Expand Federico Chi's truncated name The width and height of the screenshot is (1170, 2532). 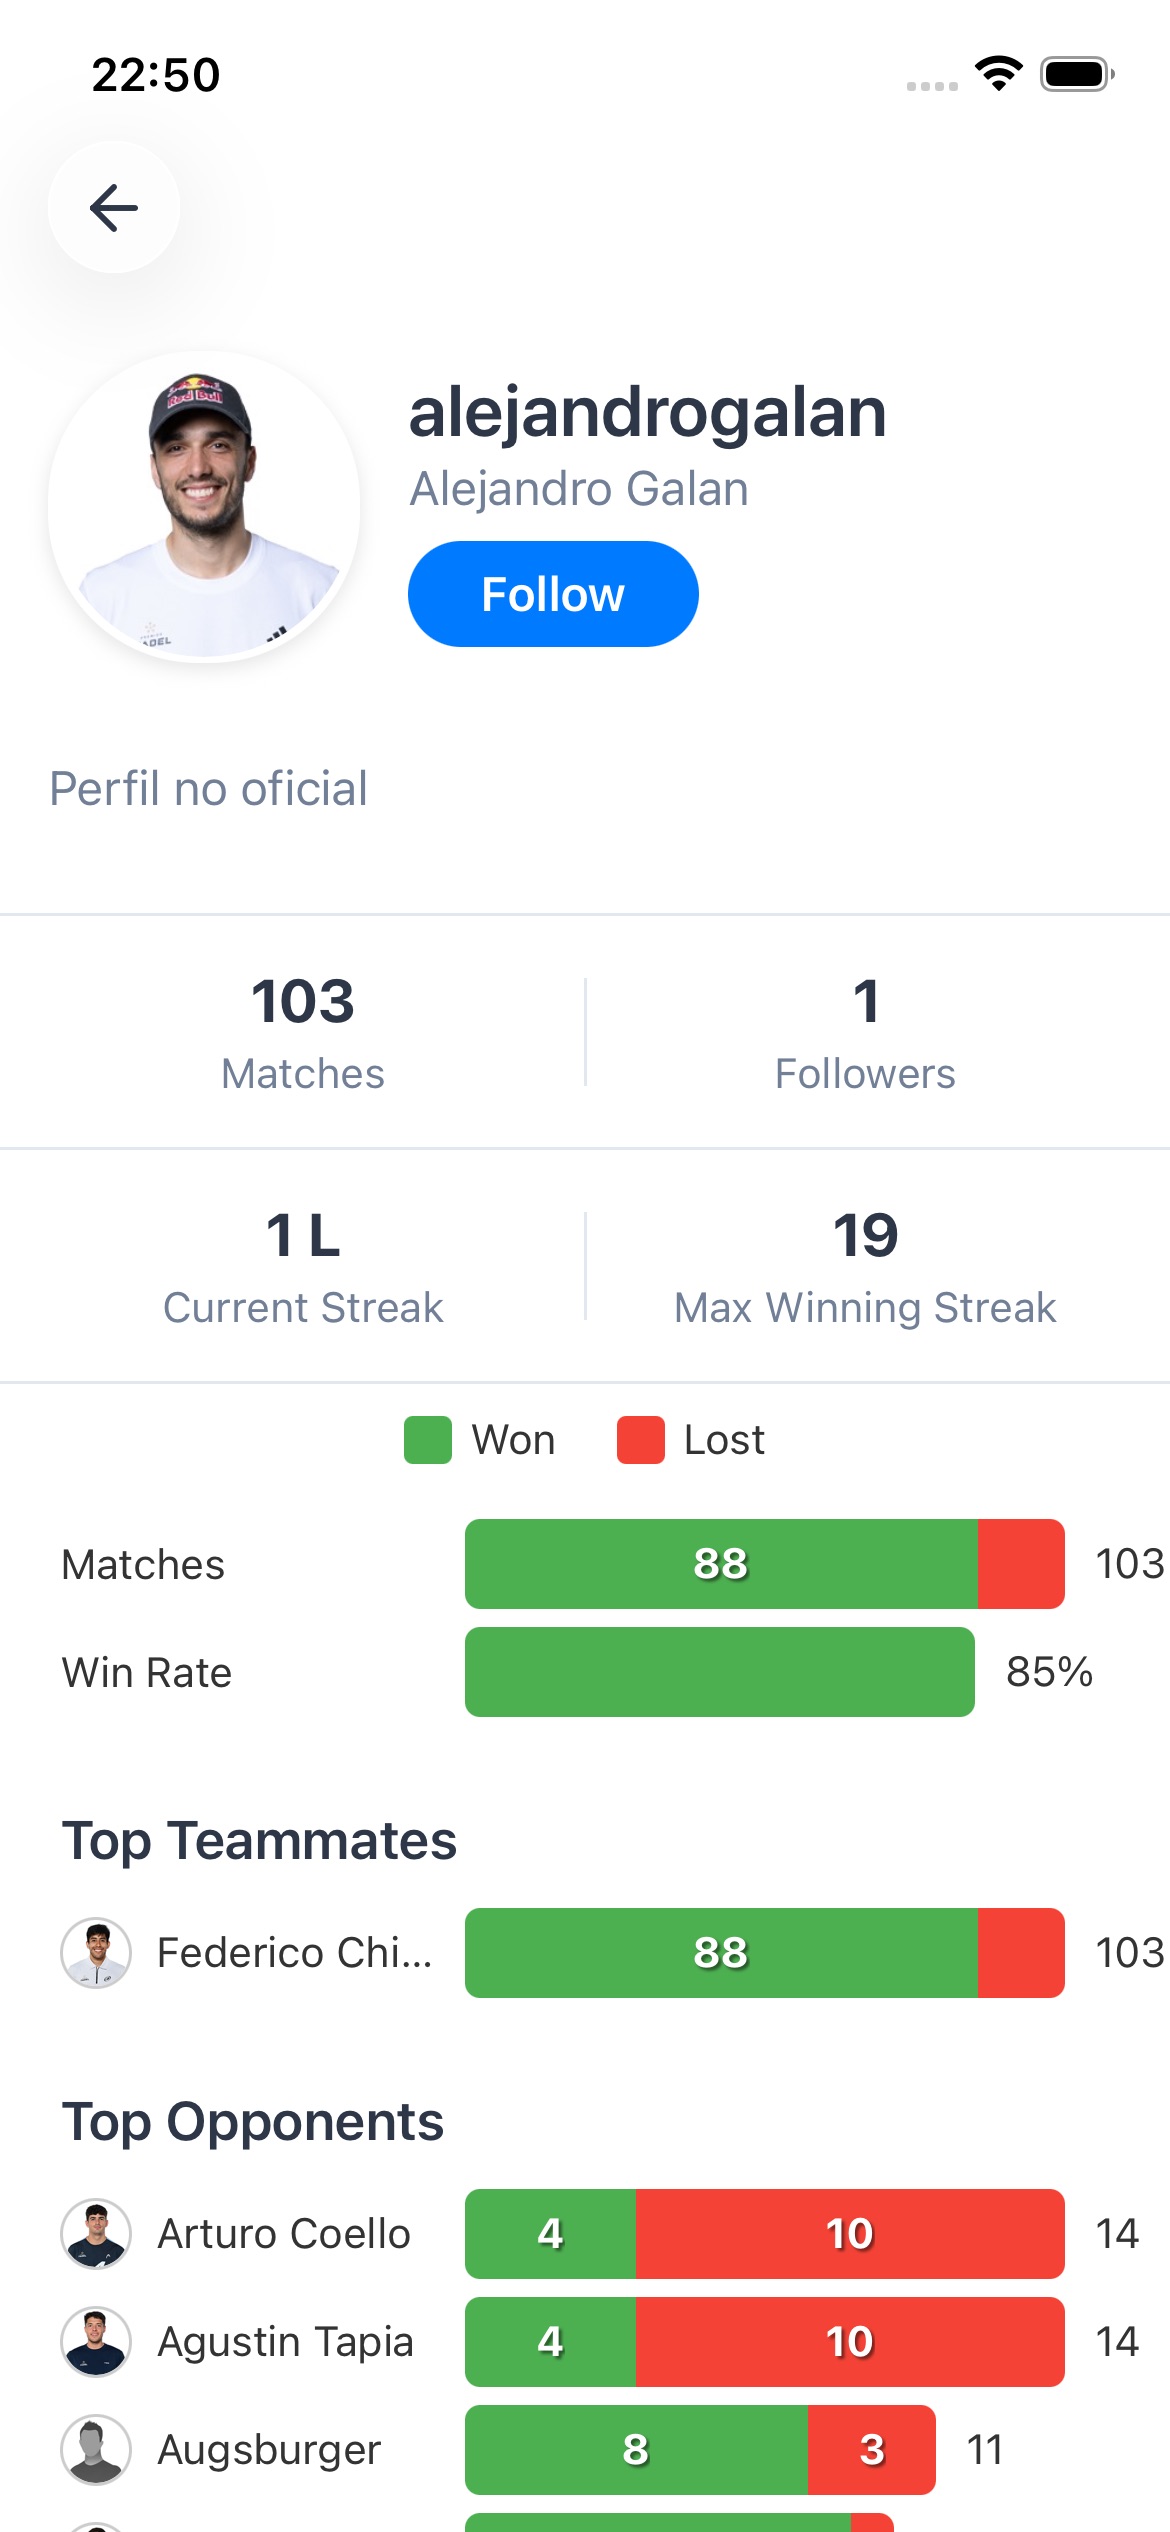pos(294,1952)
